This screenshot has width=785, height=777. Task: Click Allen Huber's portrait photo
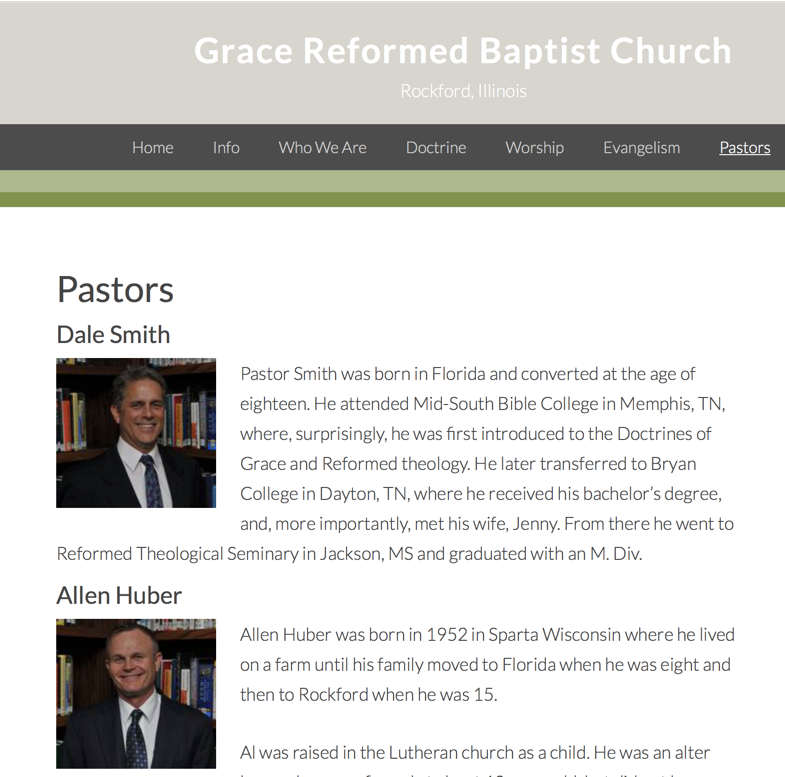pos(136,693)
